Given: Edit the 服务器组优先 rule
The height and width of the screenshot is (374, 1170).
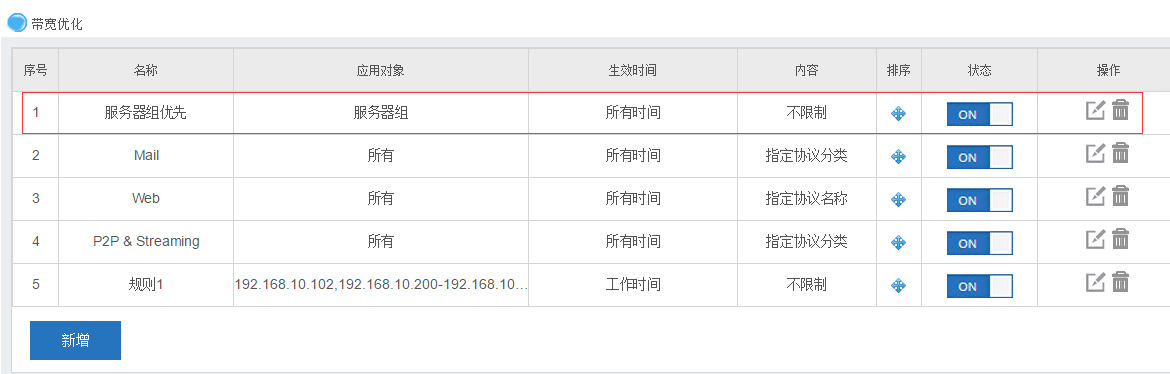Looking at the screenshot, I should tap(1095, 110).
